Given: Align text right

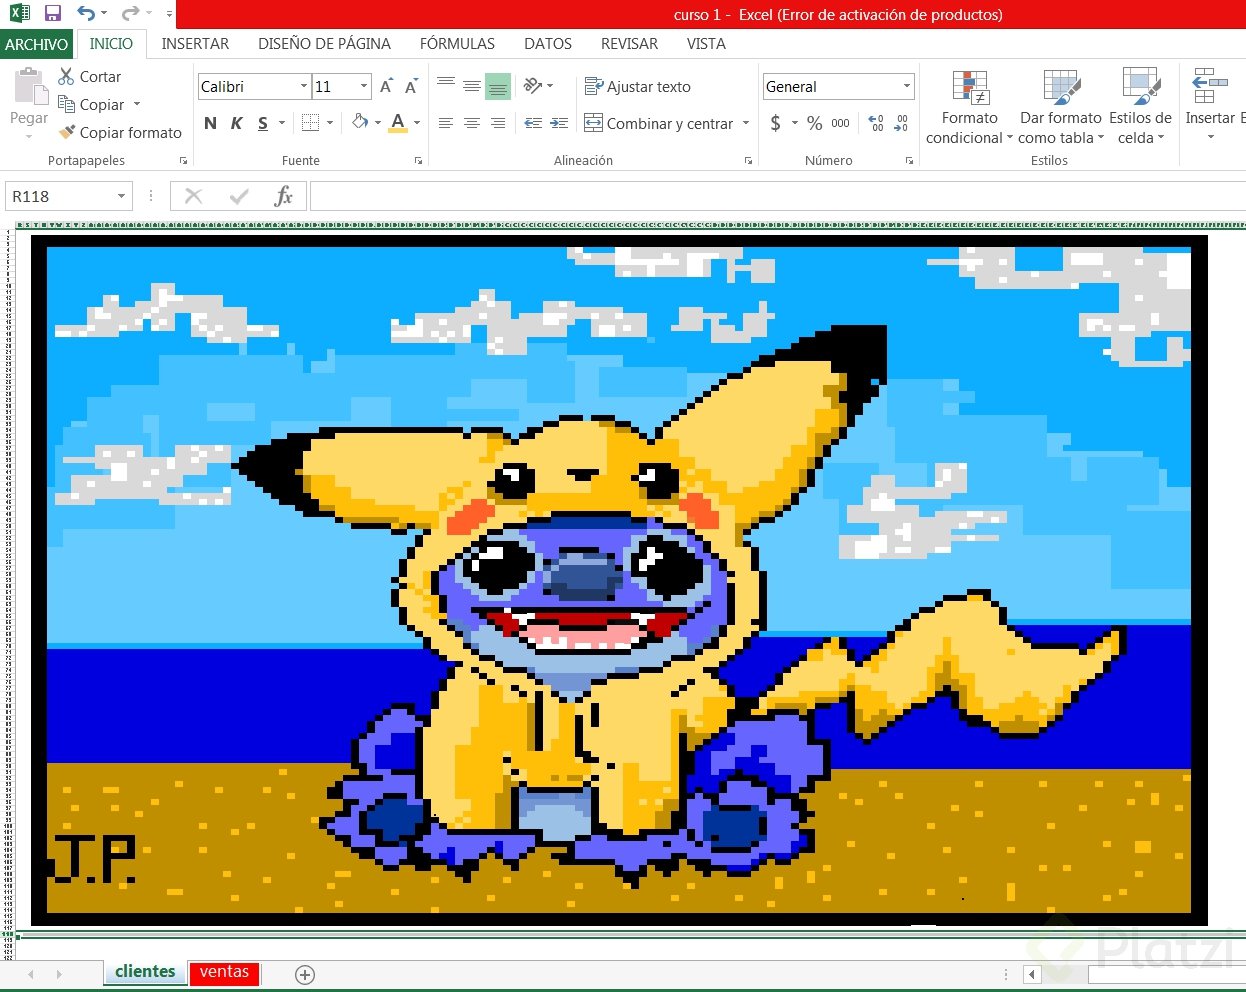Looking at the screenshot, I should tap(498, 123).
